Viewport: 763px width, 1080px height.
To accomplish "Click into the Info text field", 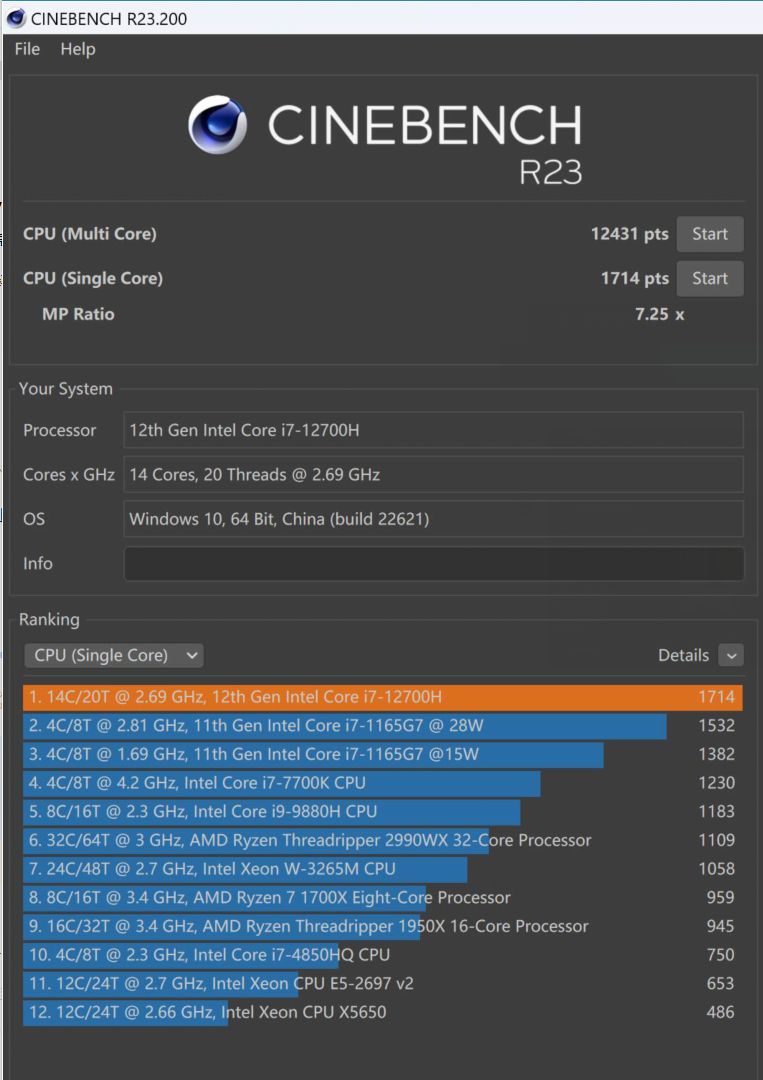I will [433, 563].
